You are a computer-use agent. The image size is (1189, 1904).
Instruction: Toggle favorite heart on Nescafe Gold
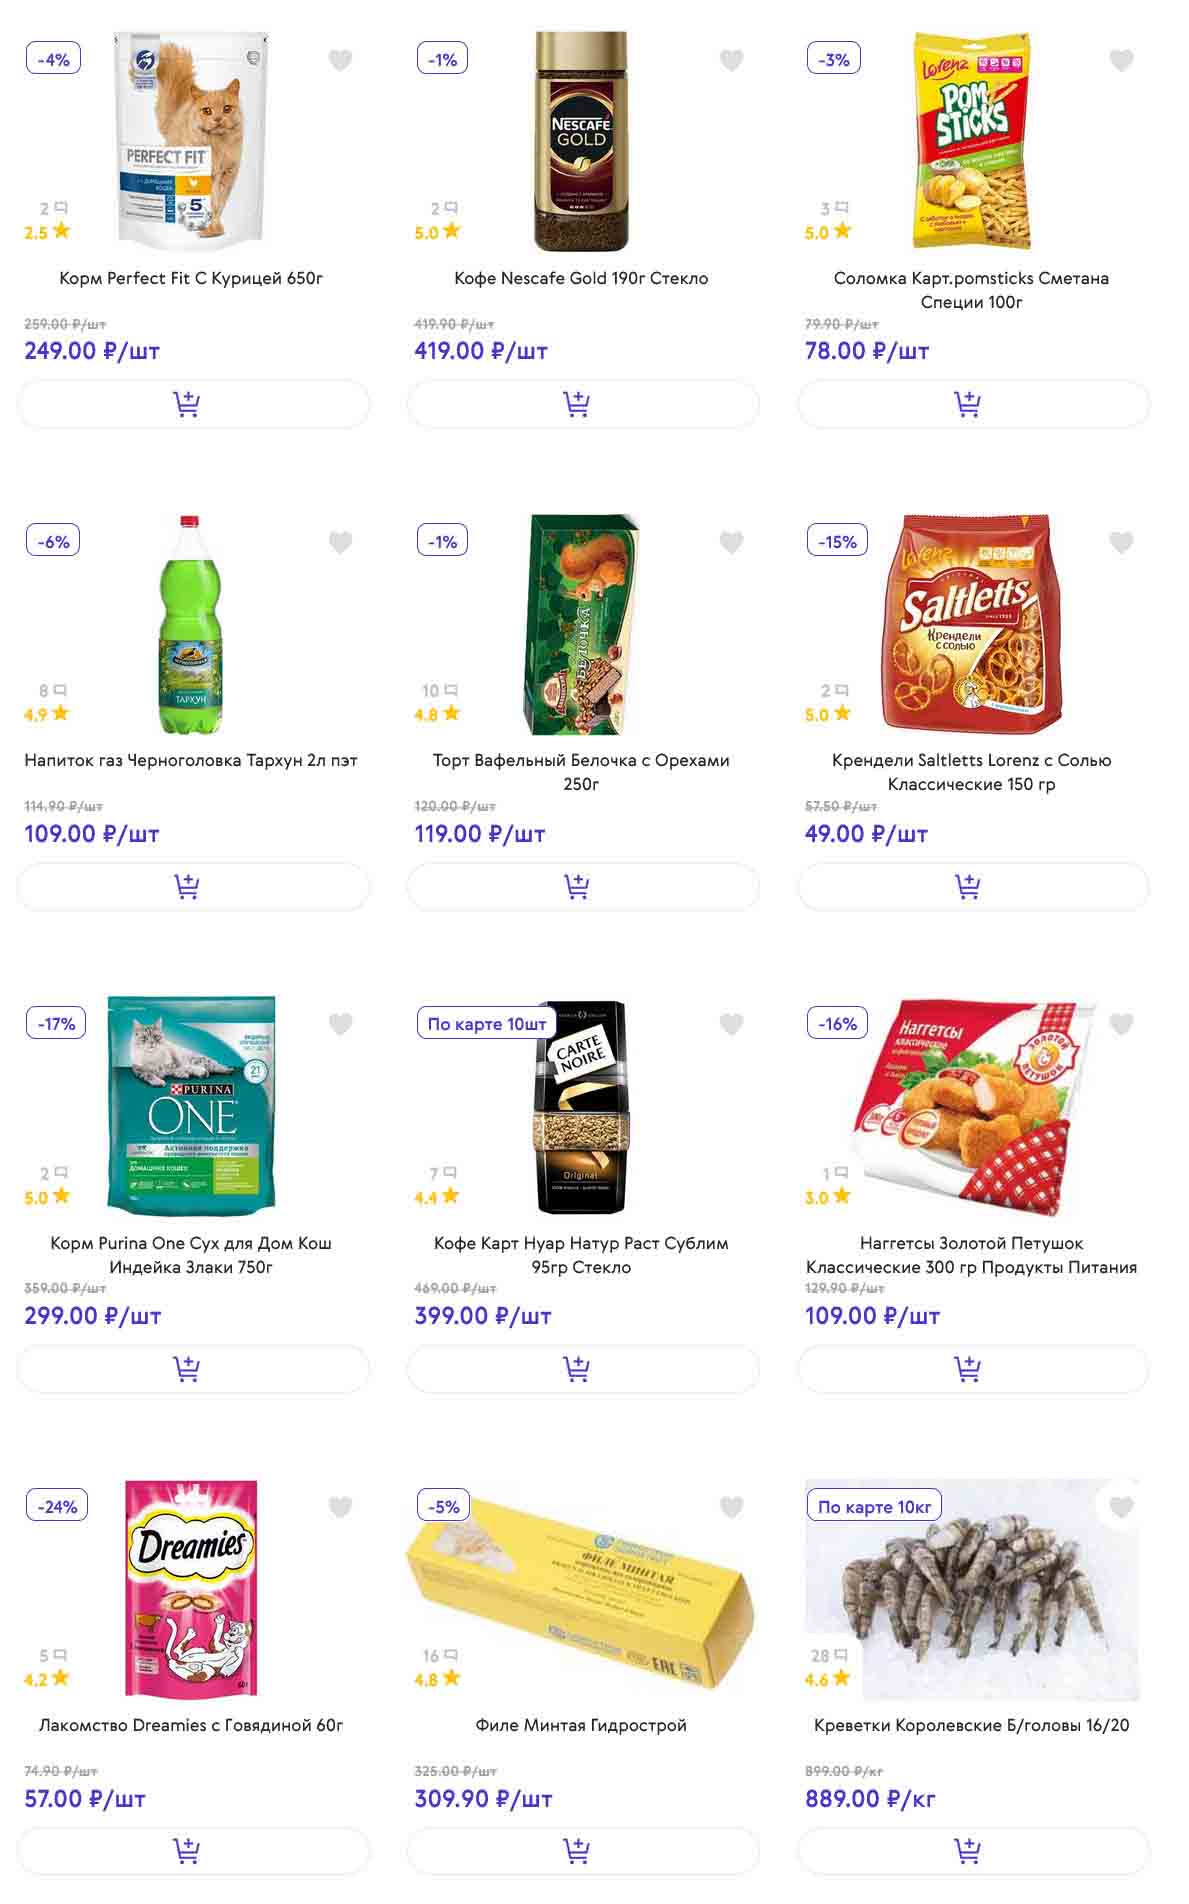click(x=731, y=61)
